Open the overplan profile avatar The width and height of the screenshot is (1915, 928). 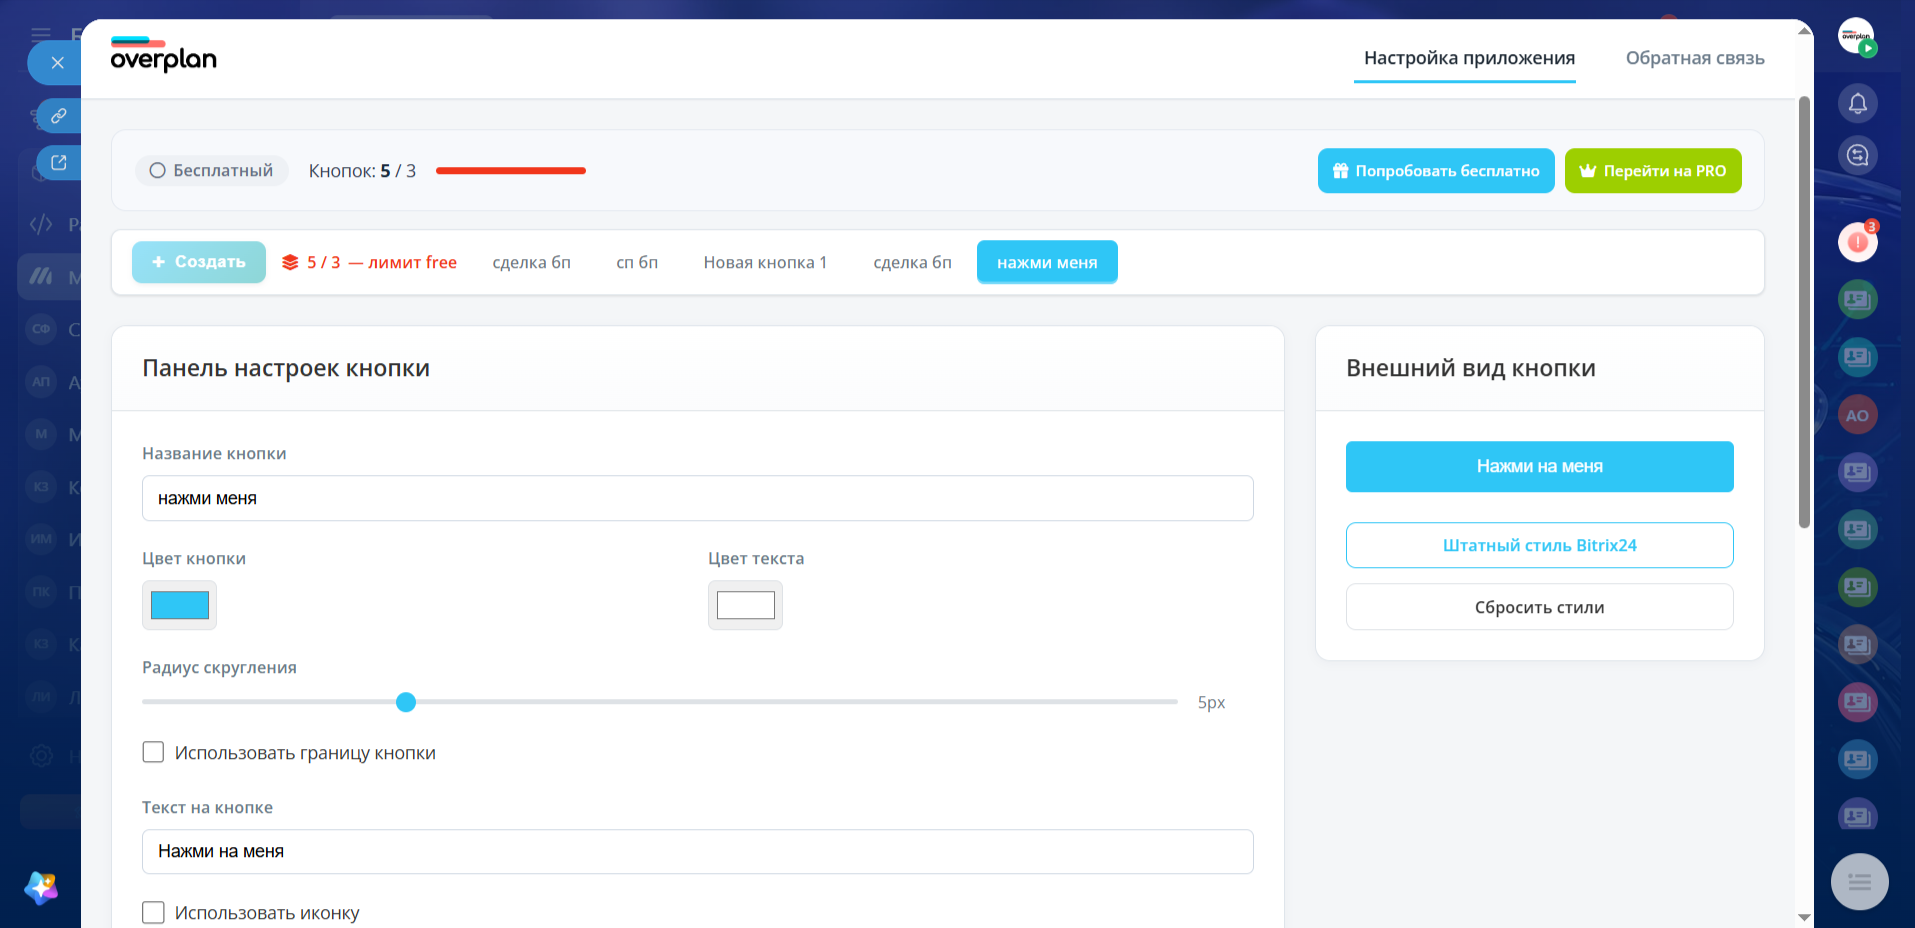point(1856,37)
